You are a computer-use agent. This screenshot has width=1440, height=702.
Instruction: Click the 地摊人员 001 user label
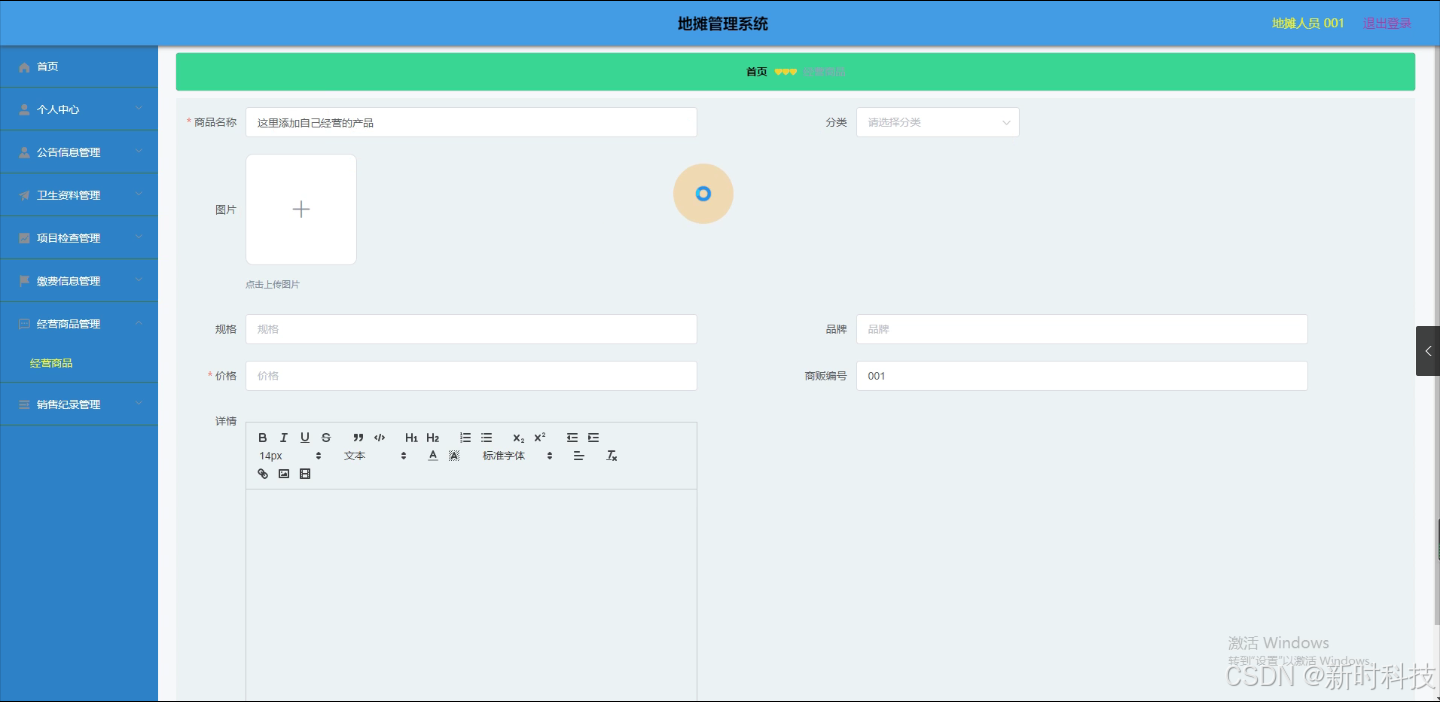pos(1308,23)
